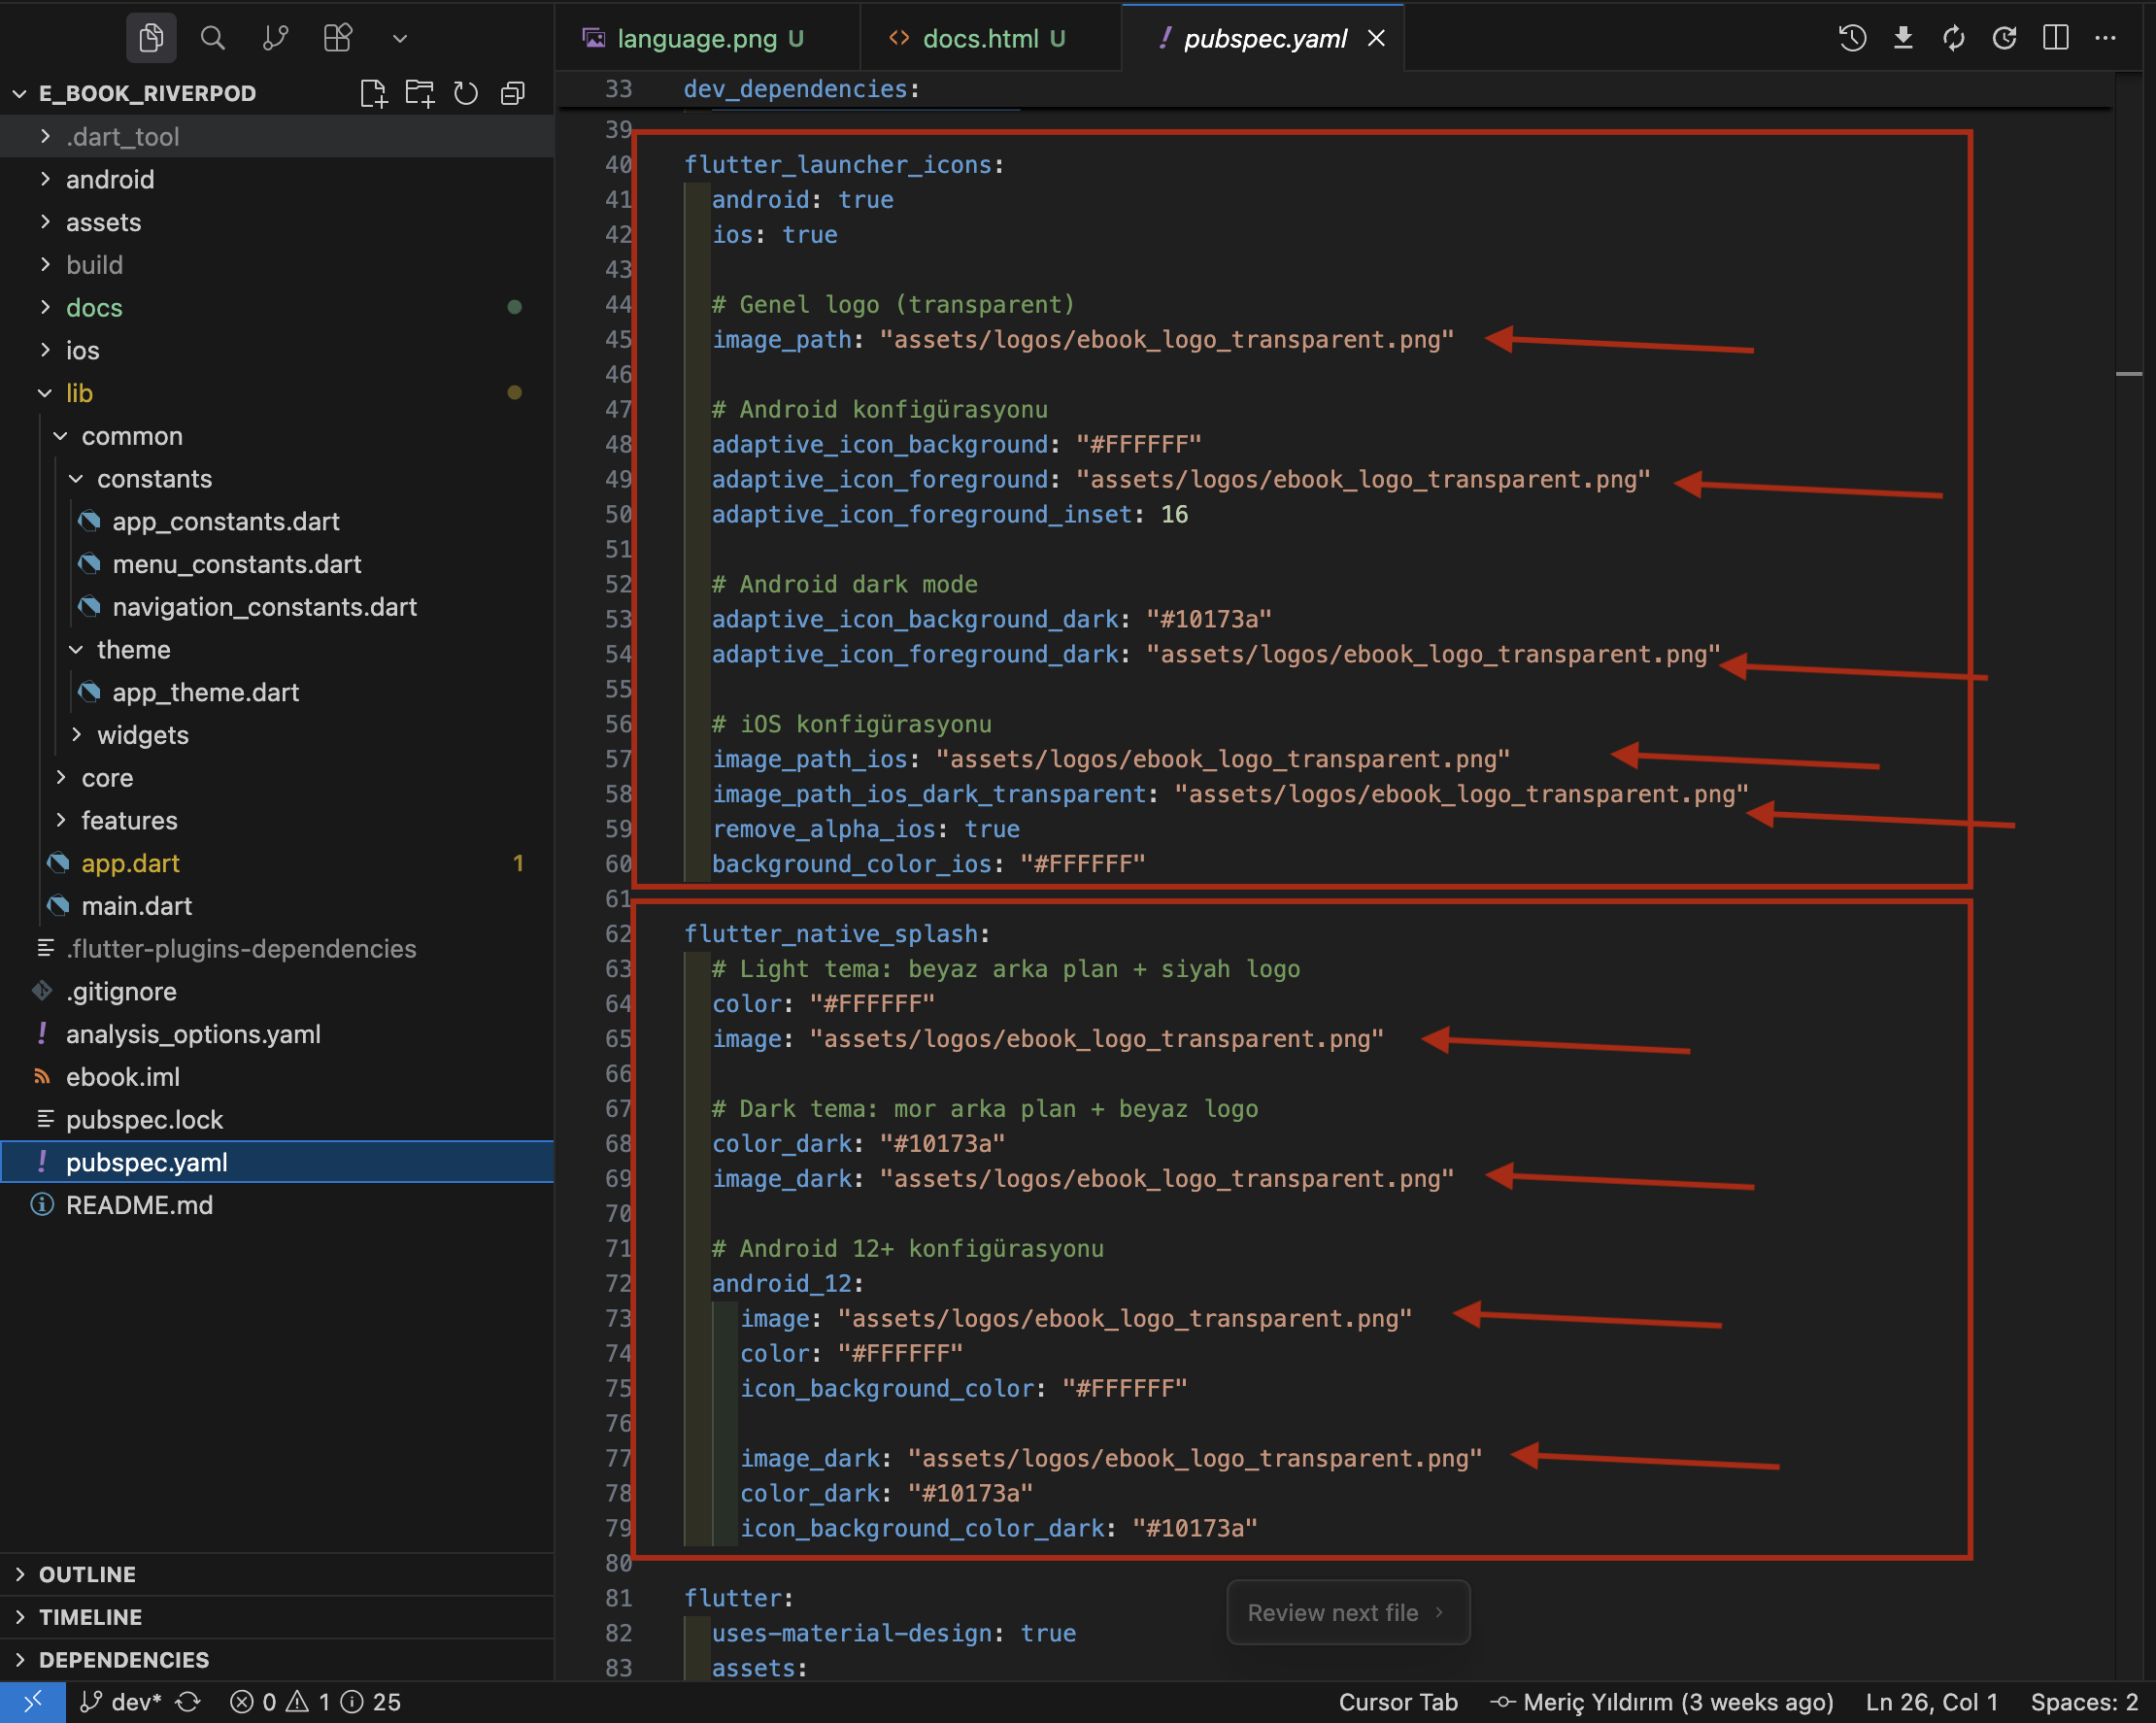Switch to the language.png tab
The image size is (2156, 1723).
(x=697, y=38)
